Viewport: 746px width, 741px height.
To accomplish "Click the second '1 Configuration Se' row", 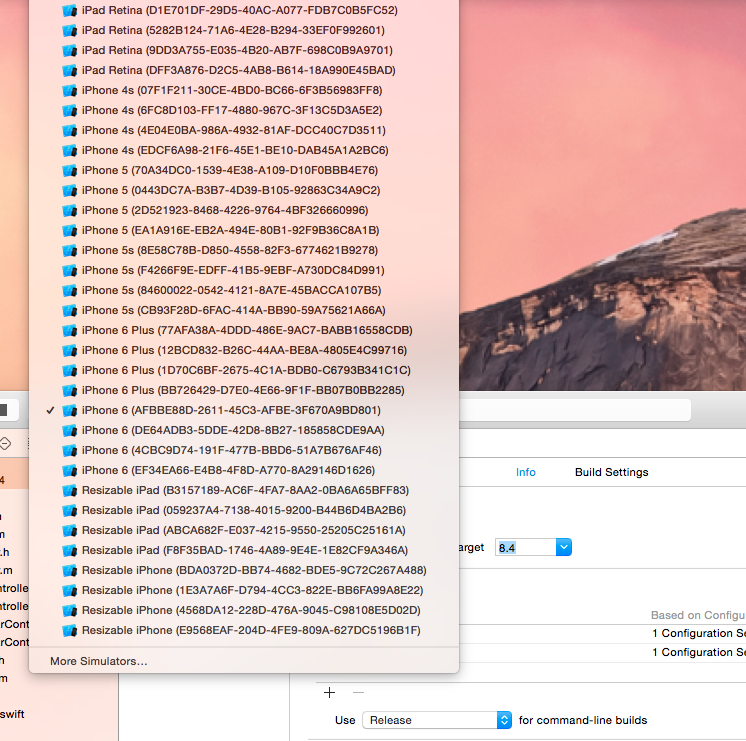I will pyautogui.click(x=698, y=652).
